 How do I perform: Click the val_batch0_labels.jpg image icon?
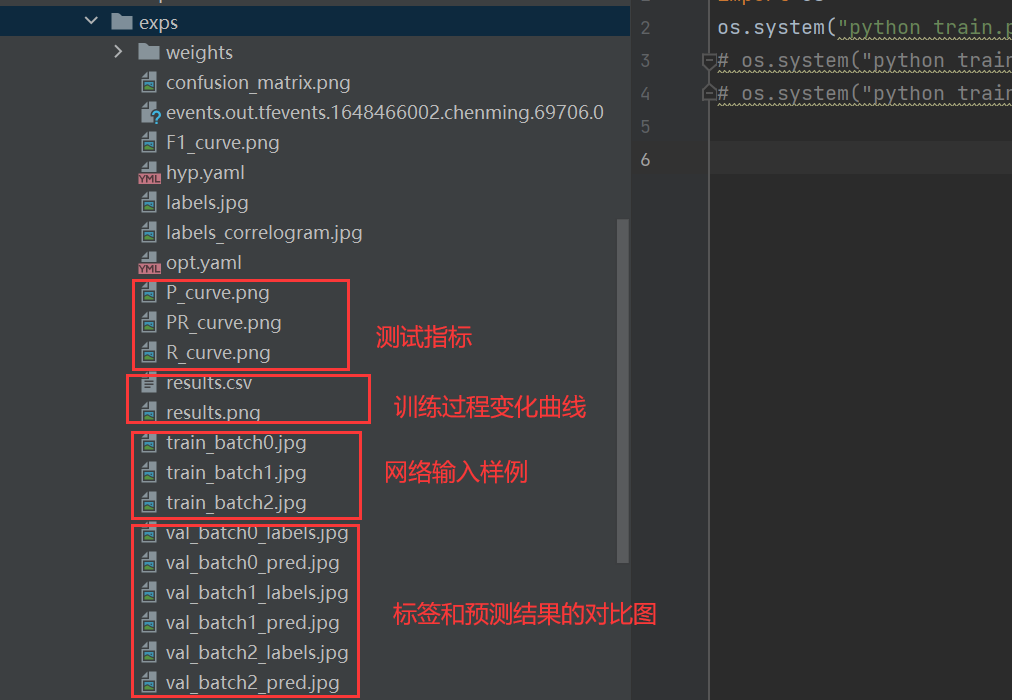click(149, 532)
